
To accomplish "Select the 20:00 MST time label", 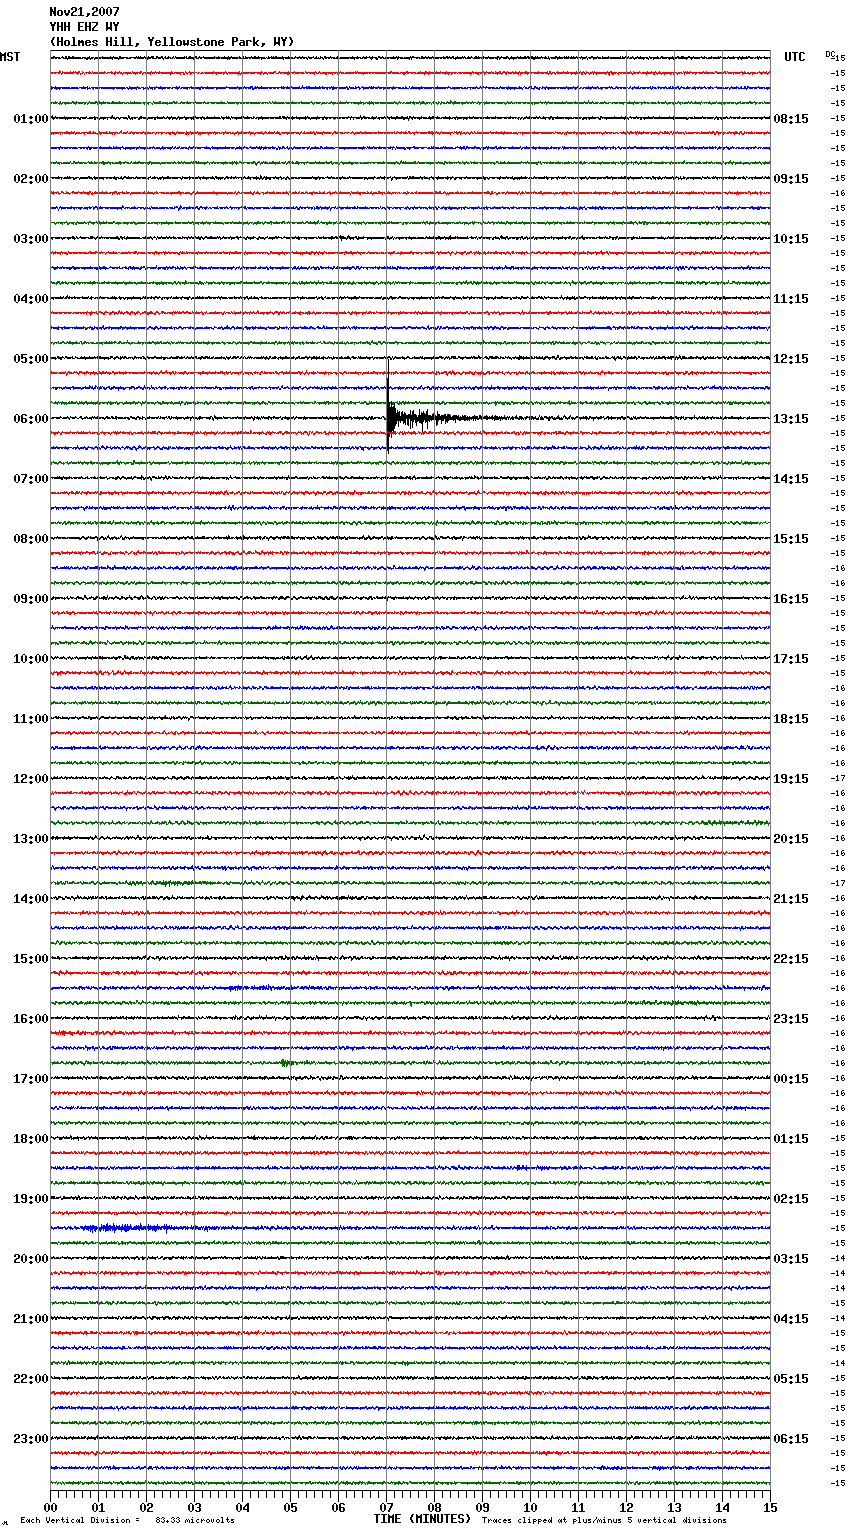I will coord(30,1259).
